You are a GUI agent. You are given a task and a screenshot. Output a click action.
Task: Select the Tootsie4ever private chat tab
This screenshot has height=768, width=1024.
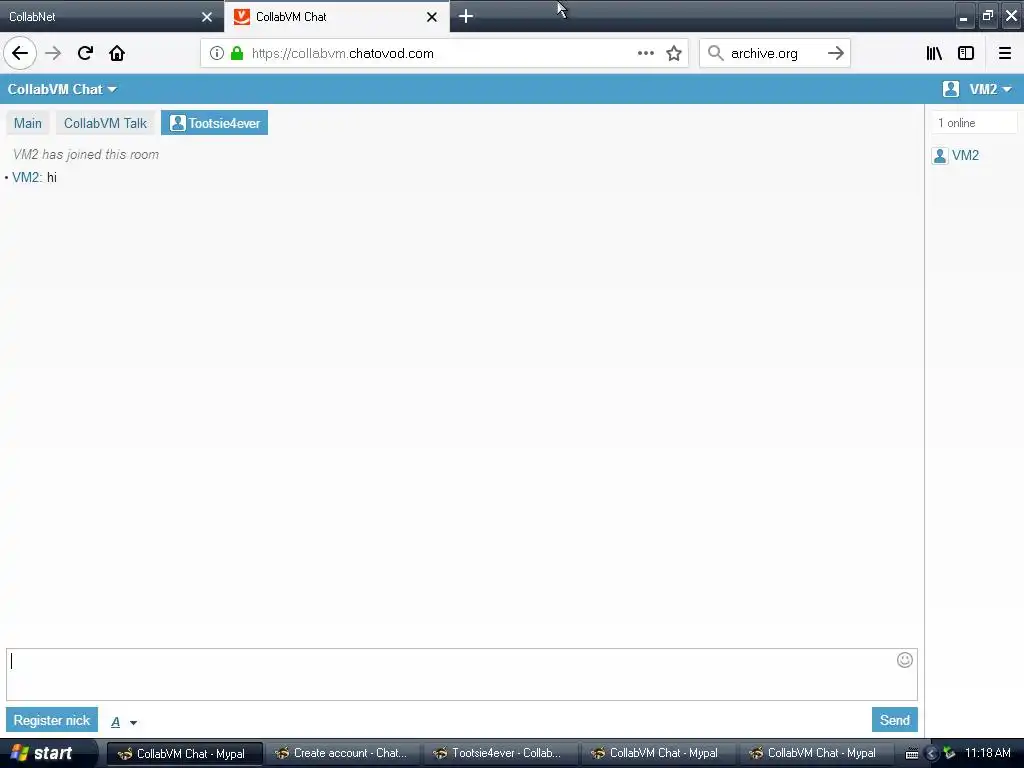point(214,123)
